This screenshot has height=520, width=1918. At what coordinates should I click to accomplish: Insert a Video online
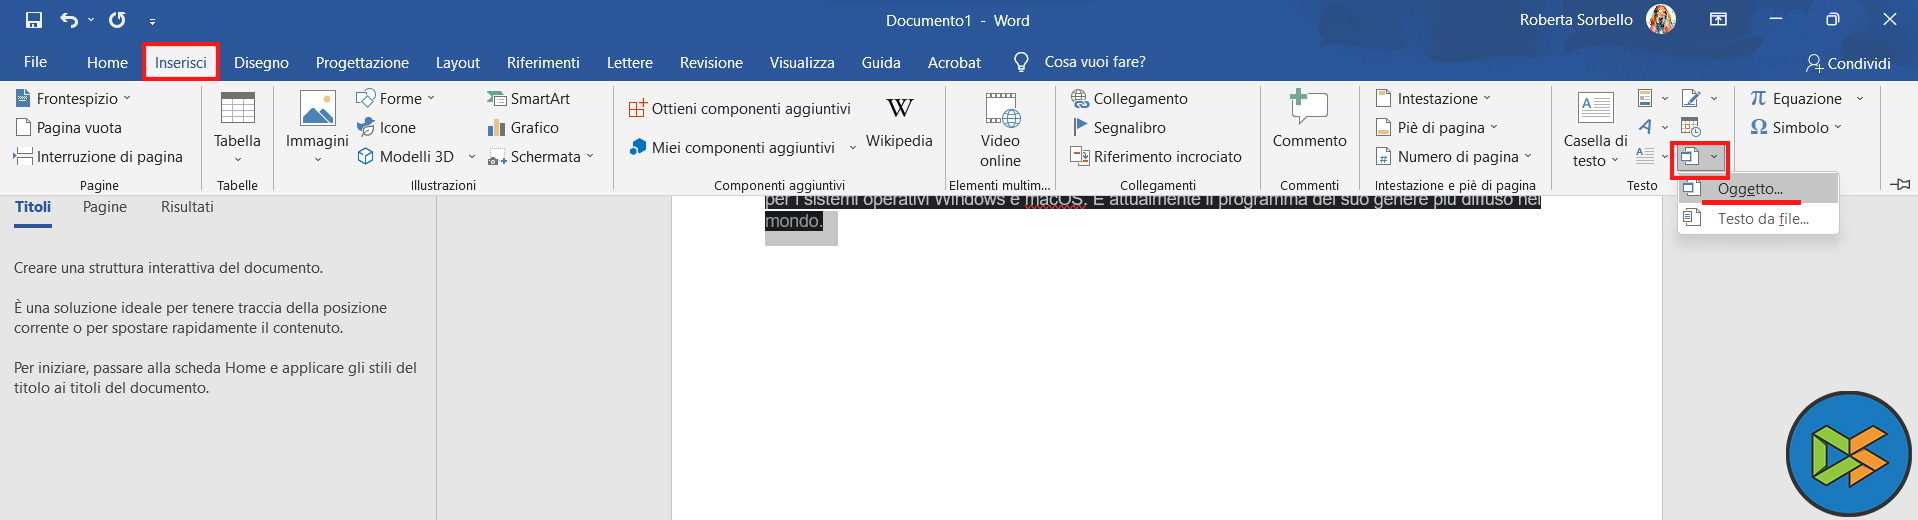tap(1000, 129)
